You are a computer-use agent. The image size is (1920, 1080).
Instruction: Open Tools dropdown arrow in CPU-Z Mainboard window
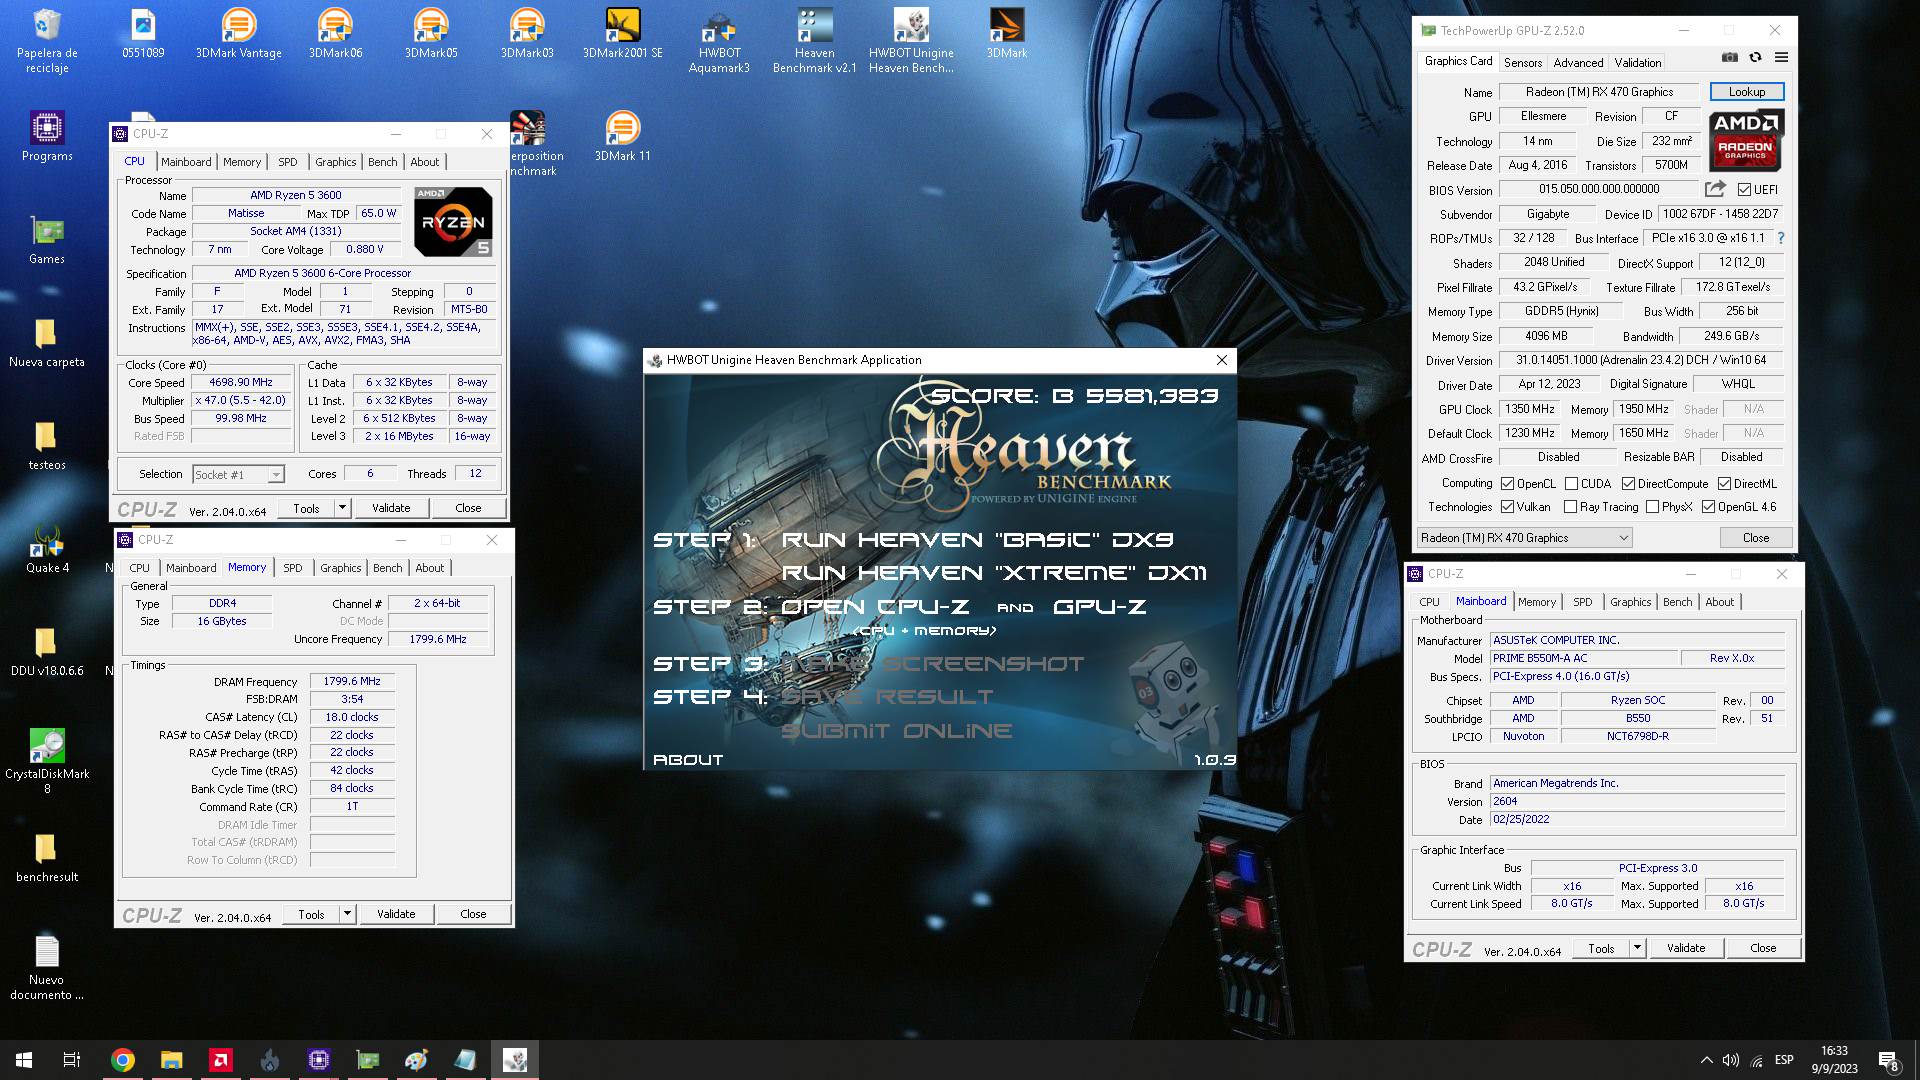click(x=1637, y=948)
